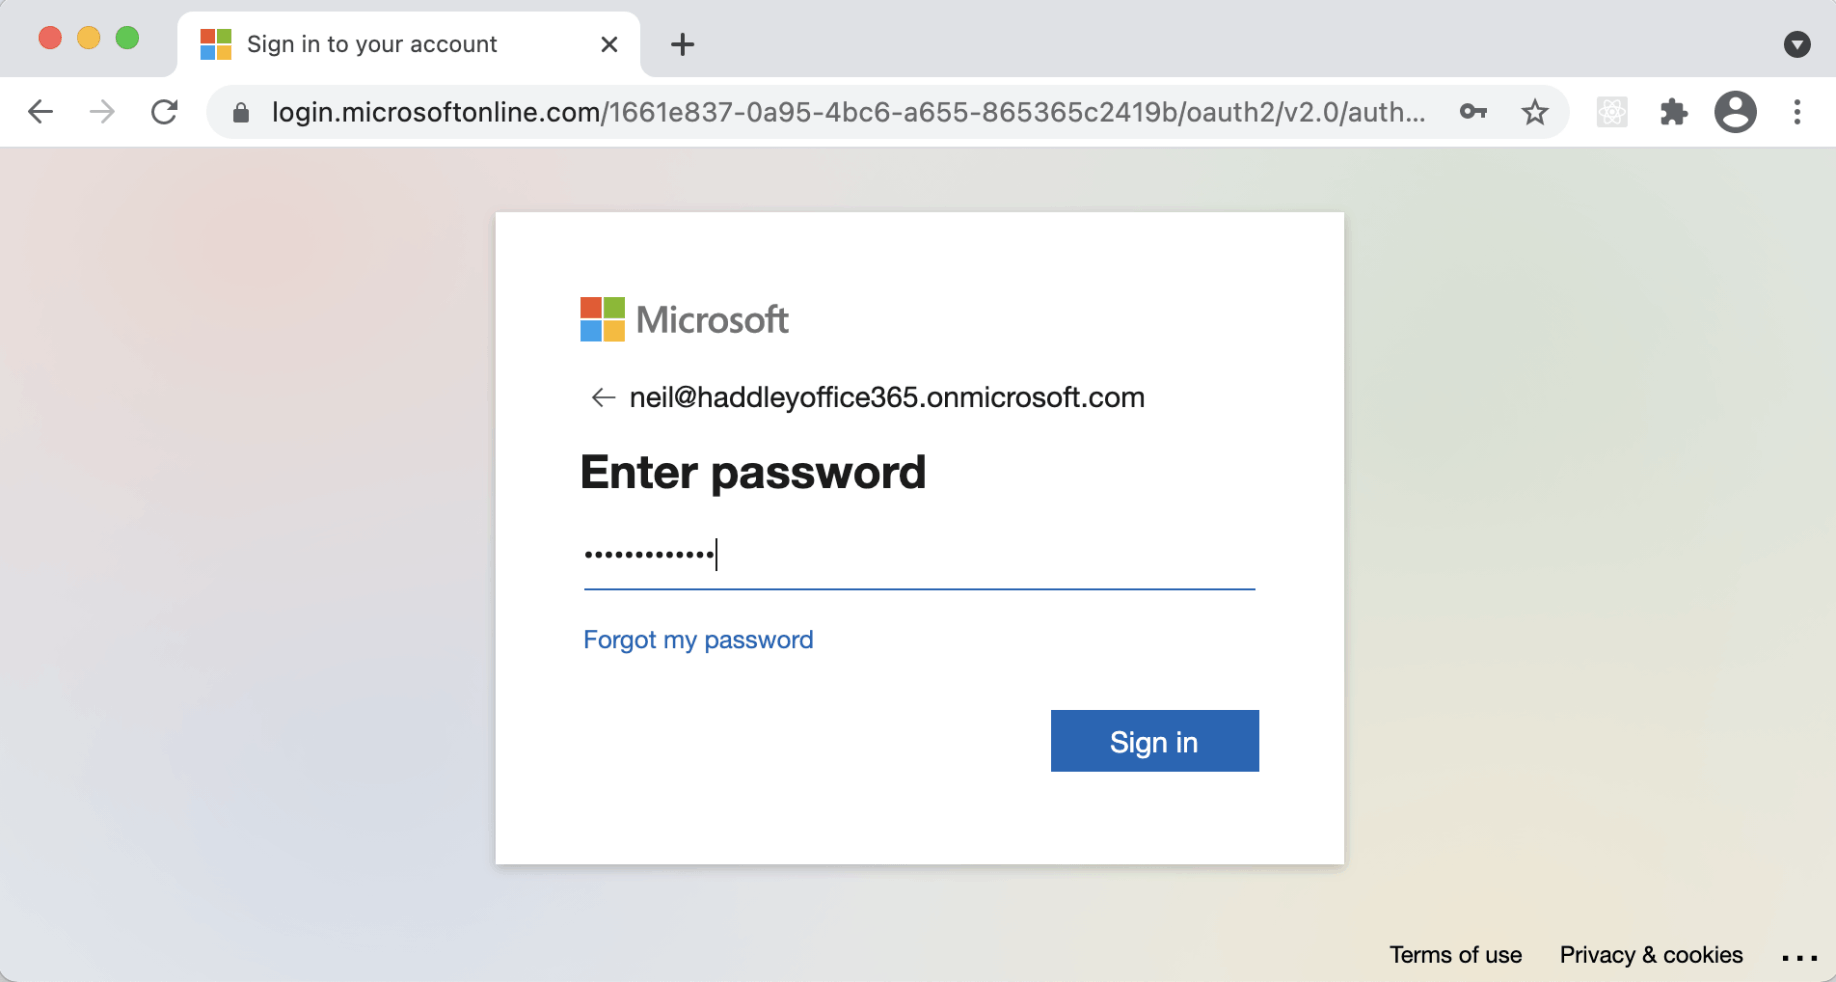Viewport: 1836px width, 982px height.
Task: Open the Chrome profile avatar menu
Action: point(1735,112)
